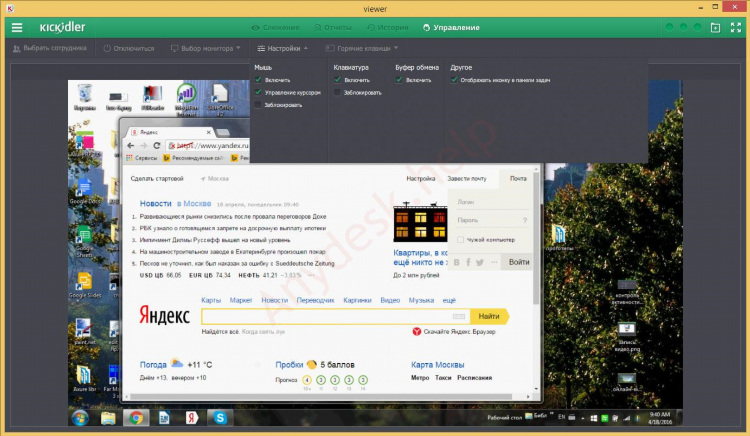
Task: Toggle Мышь Включить checkbox
Action: tap(258, 80)
